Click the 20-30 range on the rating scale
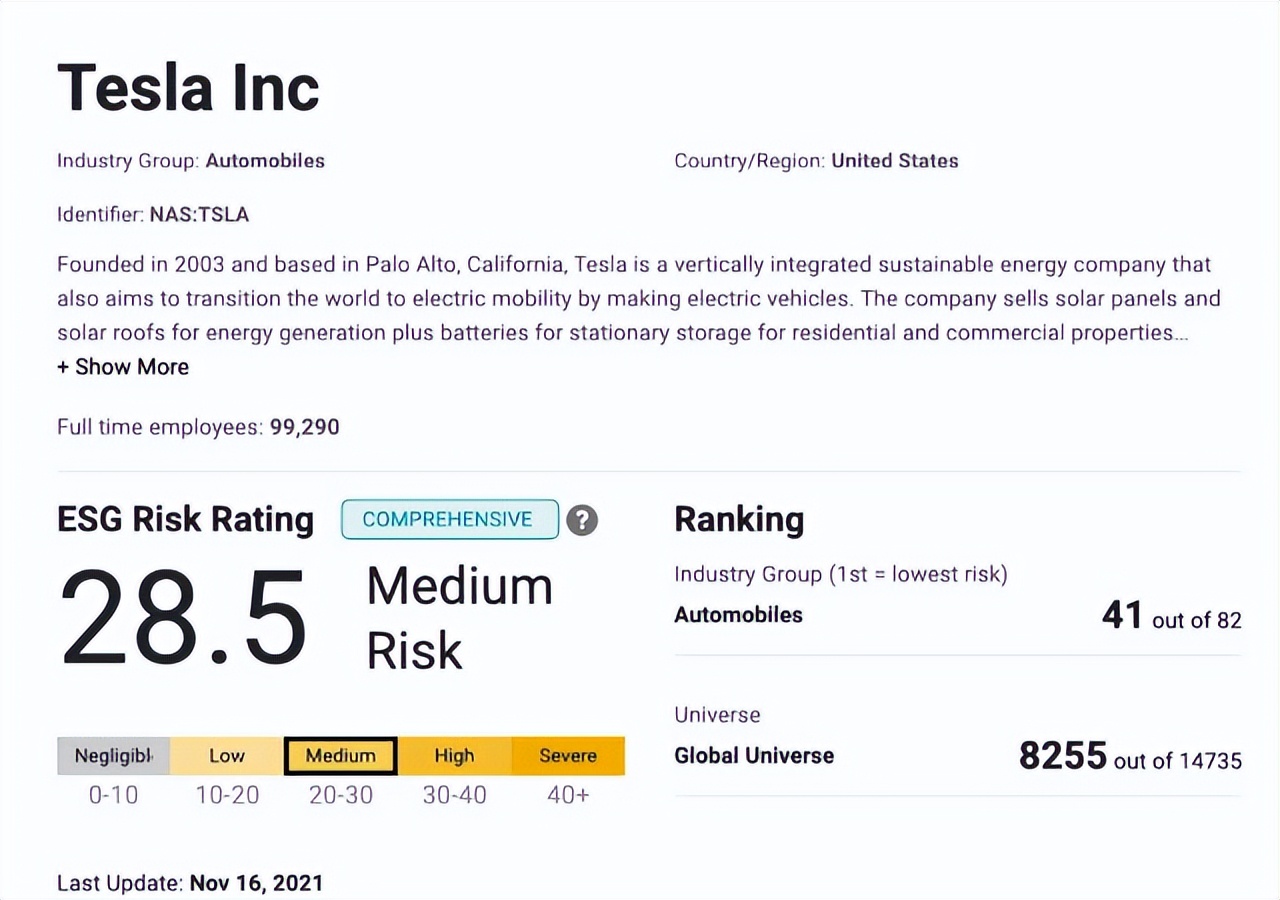Screen dimensions: 1280x900 pos(340,795)
